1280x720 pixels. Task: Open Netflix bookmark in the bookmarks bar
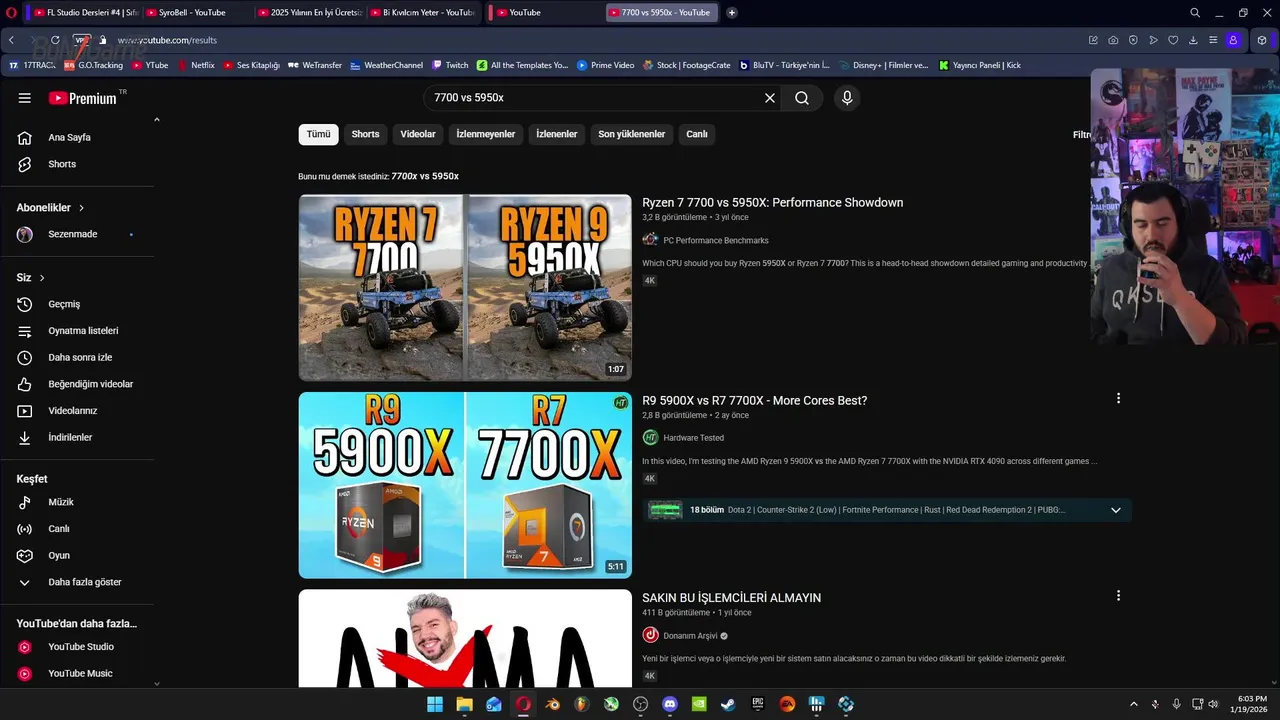196,65
